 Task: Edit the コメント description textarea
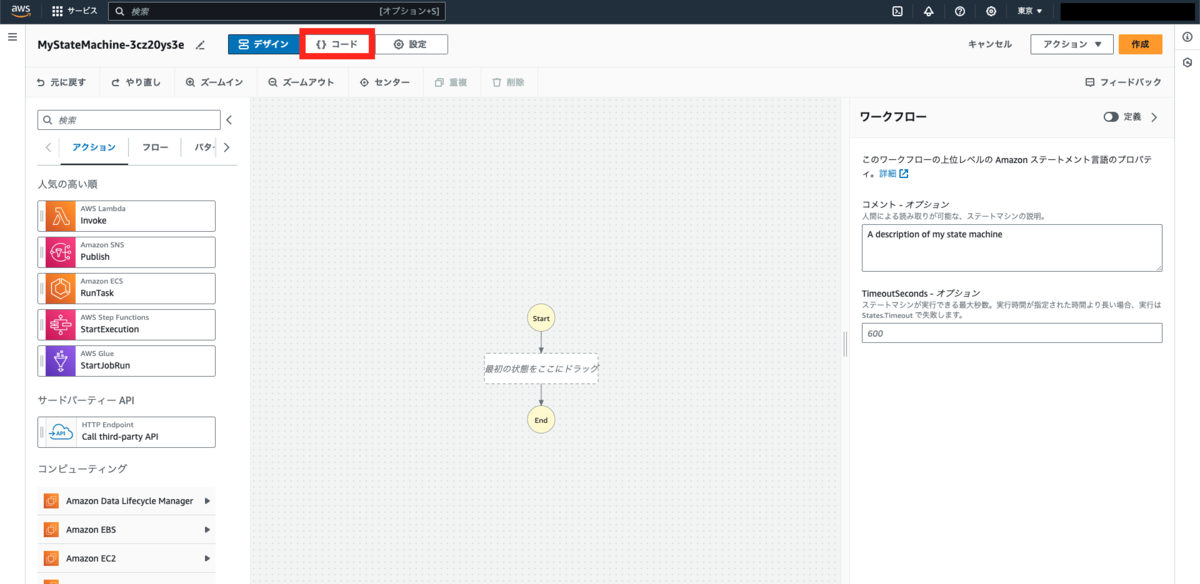(x=1012, y=247)
